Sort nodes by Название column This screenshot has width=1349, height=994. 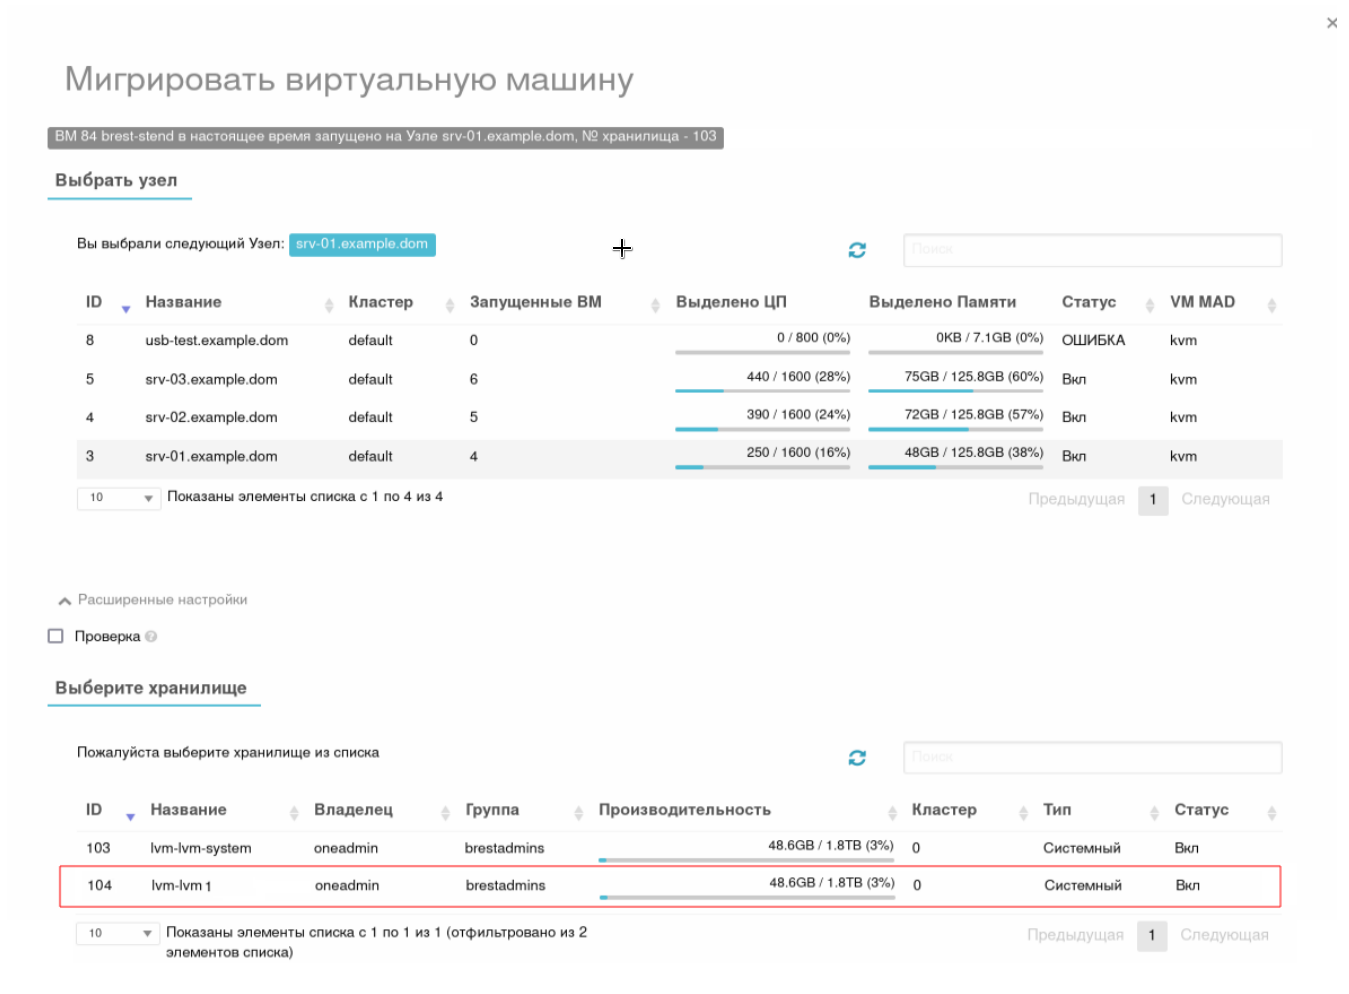(x=184, y=302)
